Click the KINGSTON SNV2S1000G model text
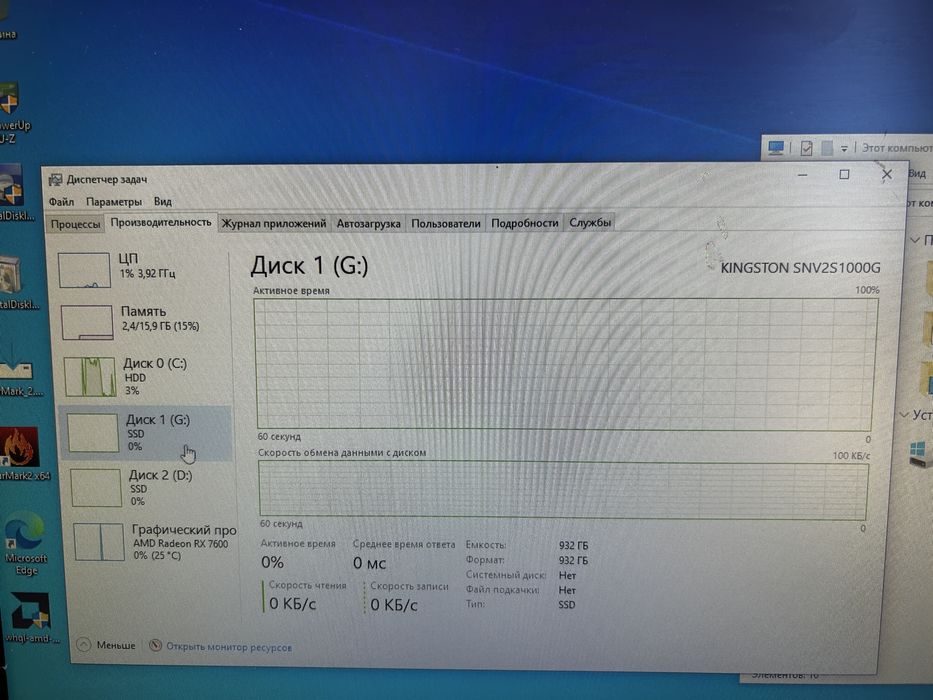 [800, 268]
